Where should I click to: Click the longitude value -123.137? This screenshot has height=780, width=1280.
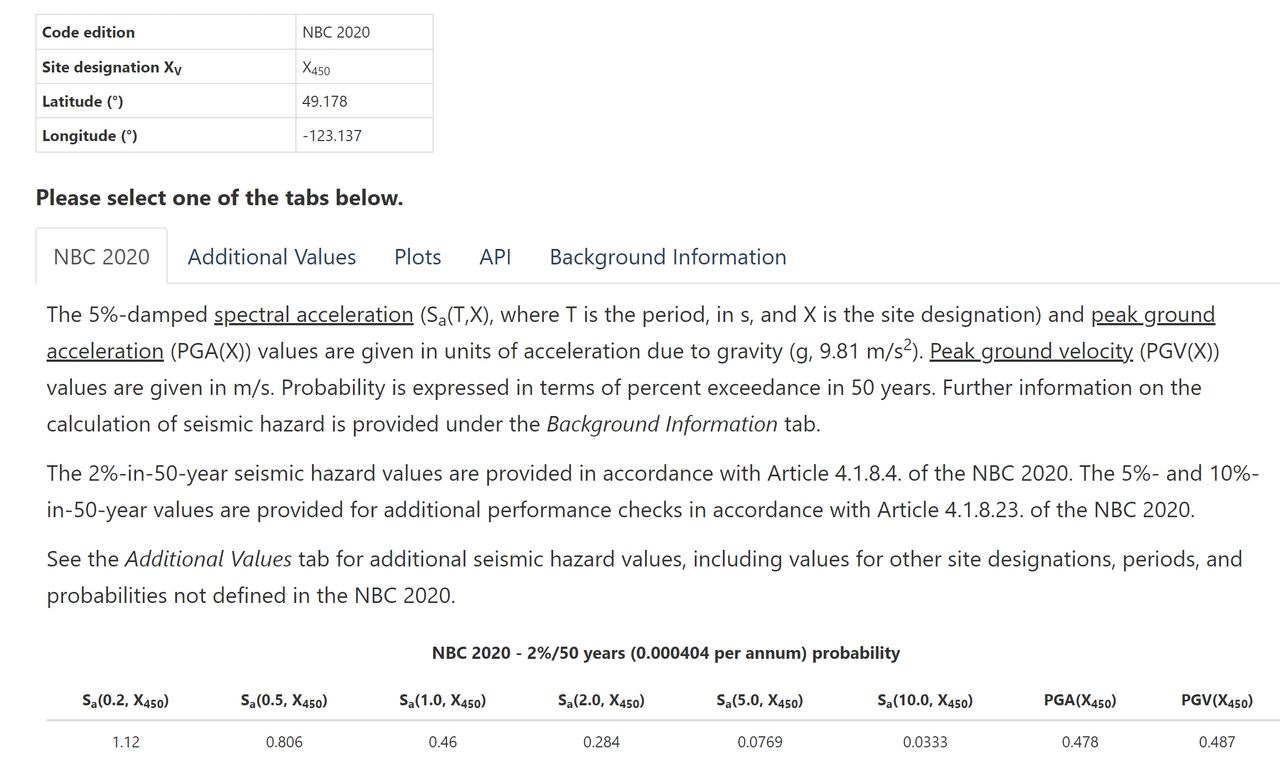pos(331,135)
